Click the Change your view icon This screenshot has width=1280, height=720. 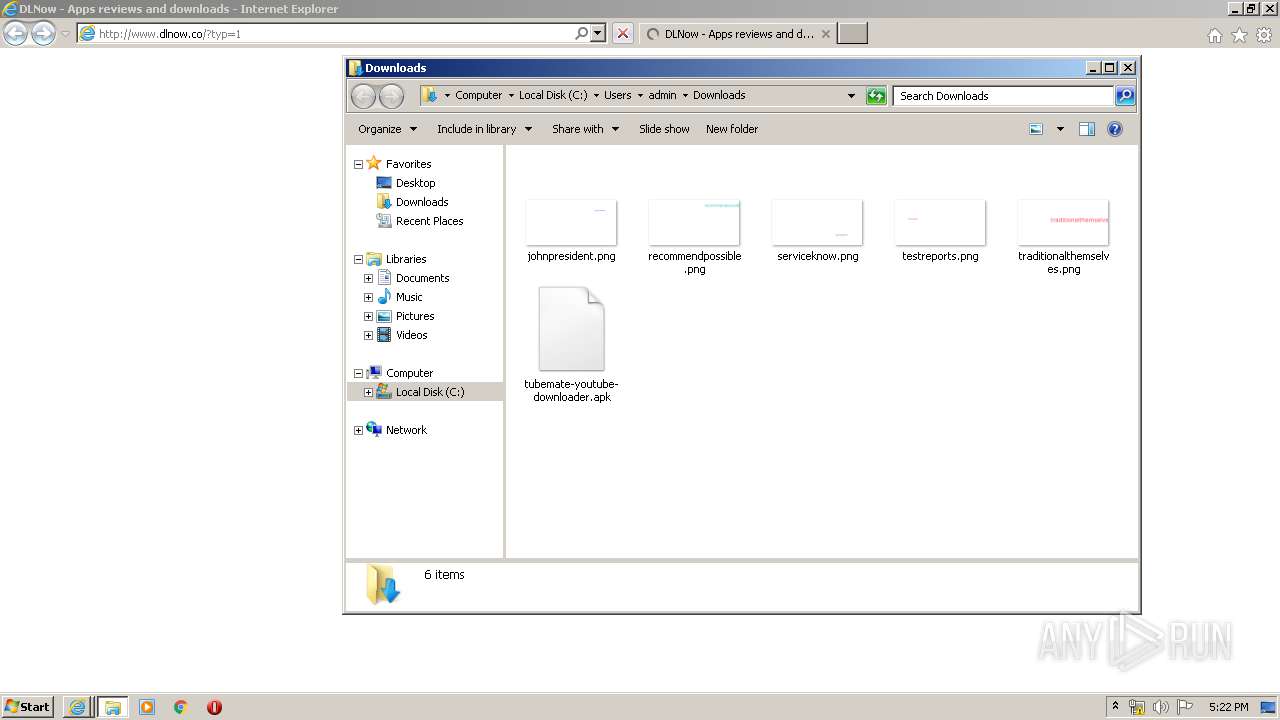pos(1036,129)
